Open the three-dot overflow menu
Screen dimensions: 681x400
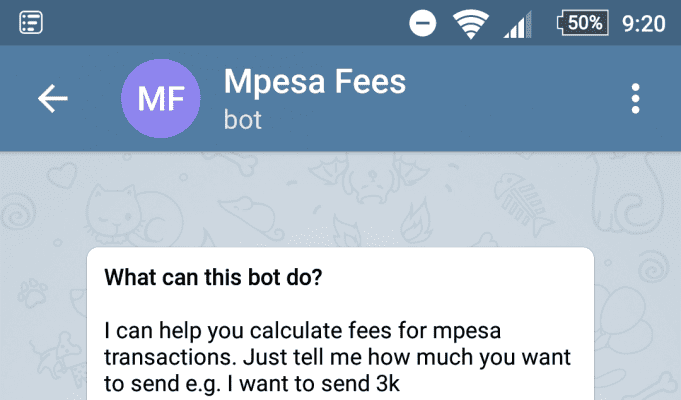pyautogui.click(x=635, y=99)
